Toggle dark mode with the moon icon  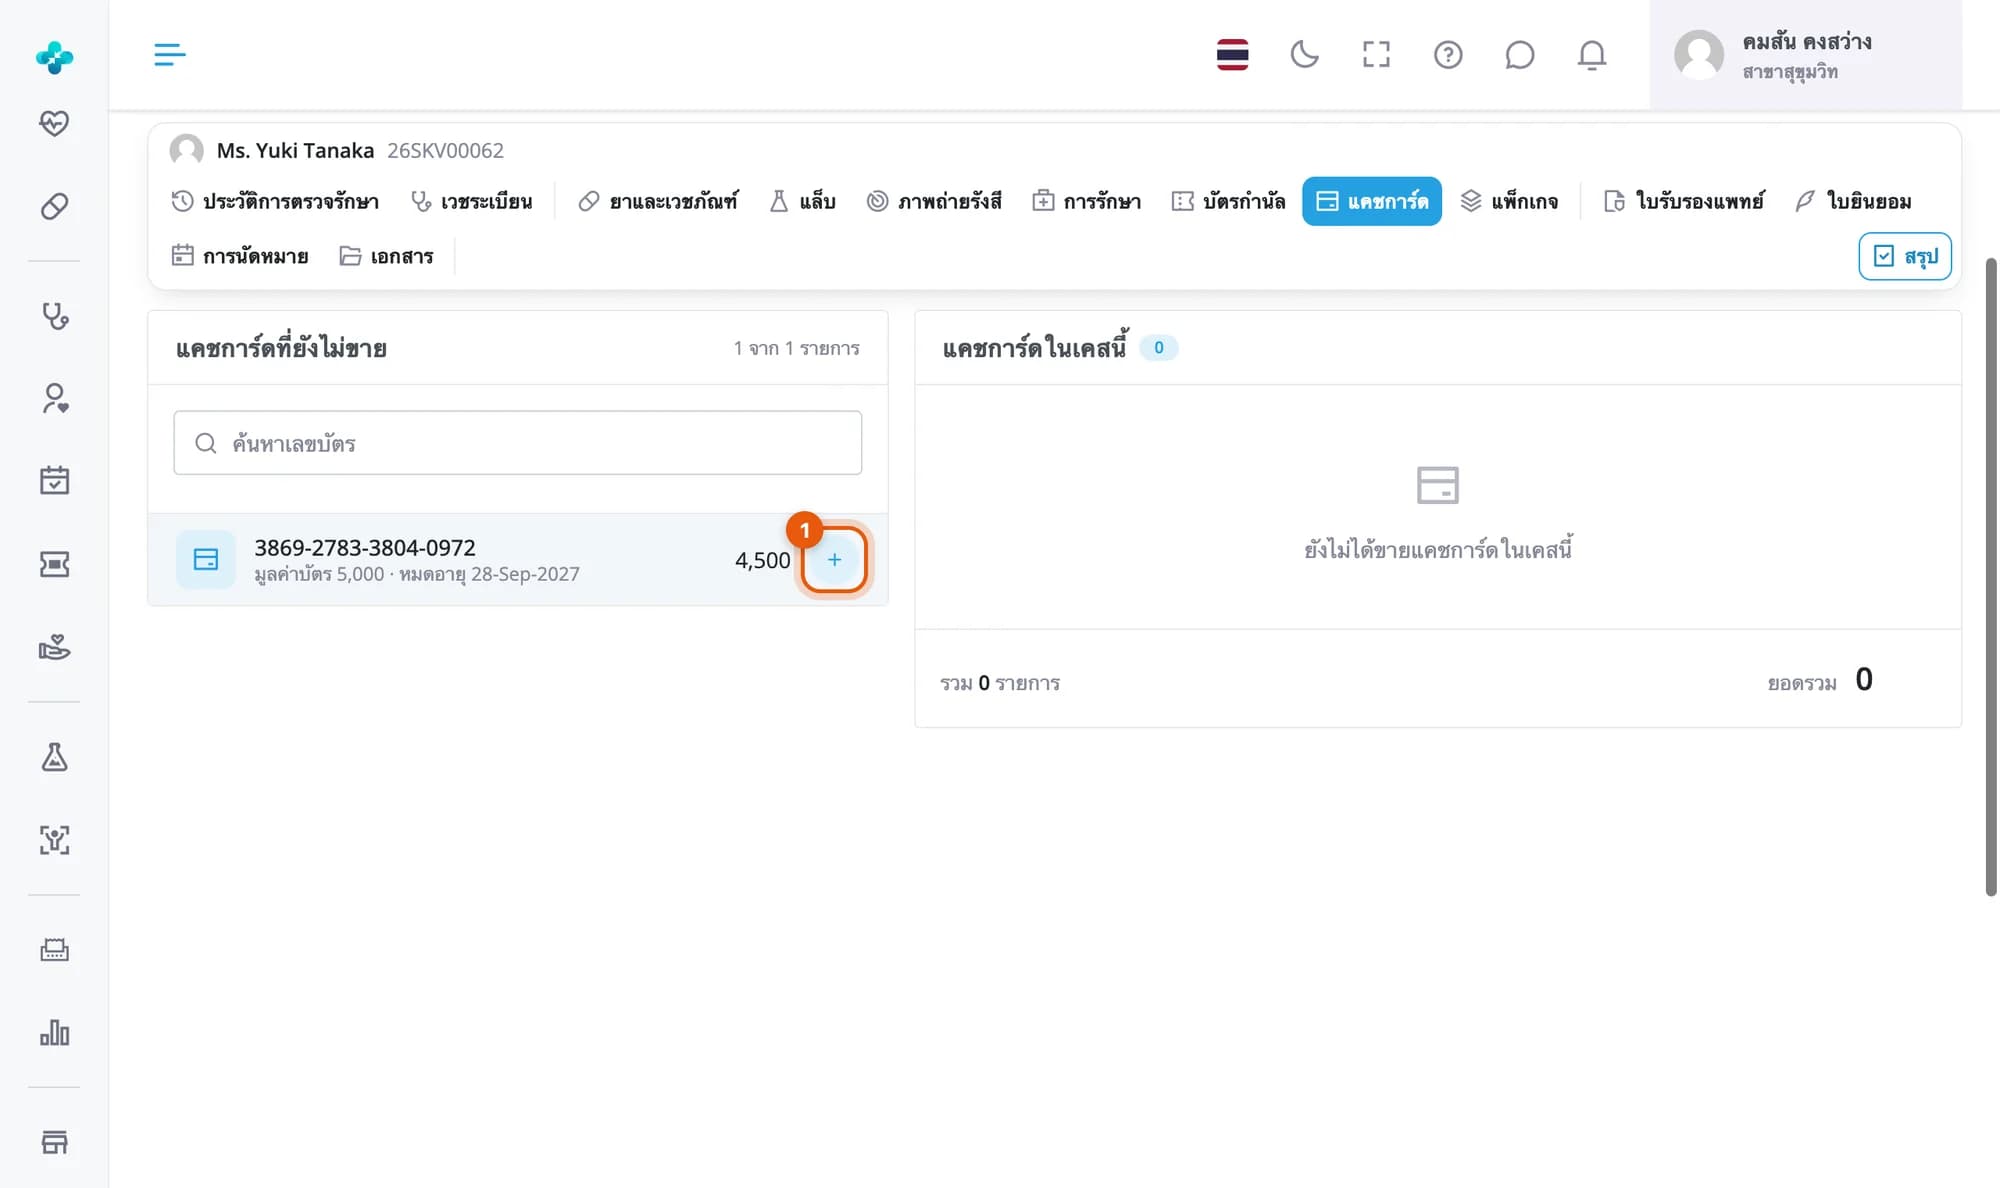click(x=1304, y=54)
